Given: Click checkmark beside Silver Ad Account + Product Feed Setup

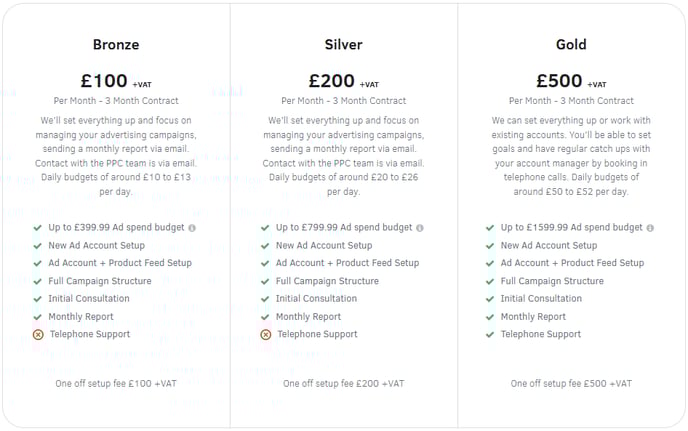Looking at the screenshot, I should coord(265,263).
